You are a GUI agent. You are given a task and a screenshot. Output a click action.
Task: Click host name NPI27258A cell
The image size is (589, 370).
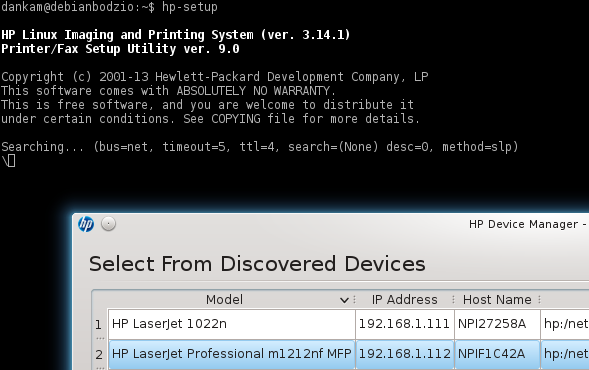pos(497,324)
